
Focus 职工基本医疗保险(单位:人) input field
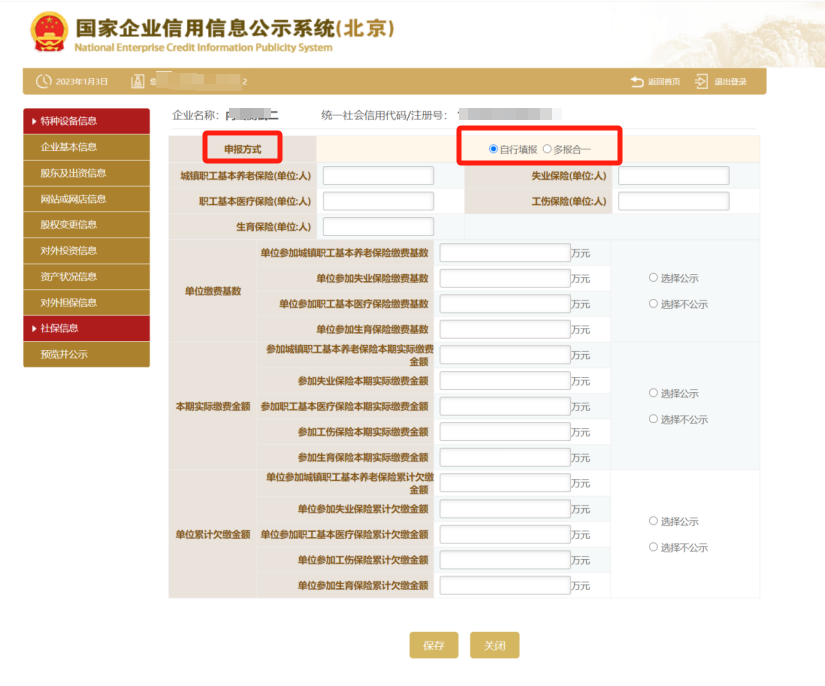pyautogui.click(x=378, y=201)
